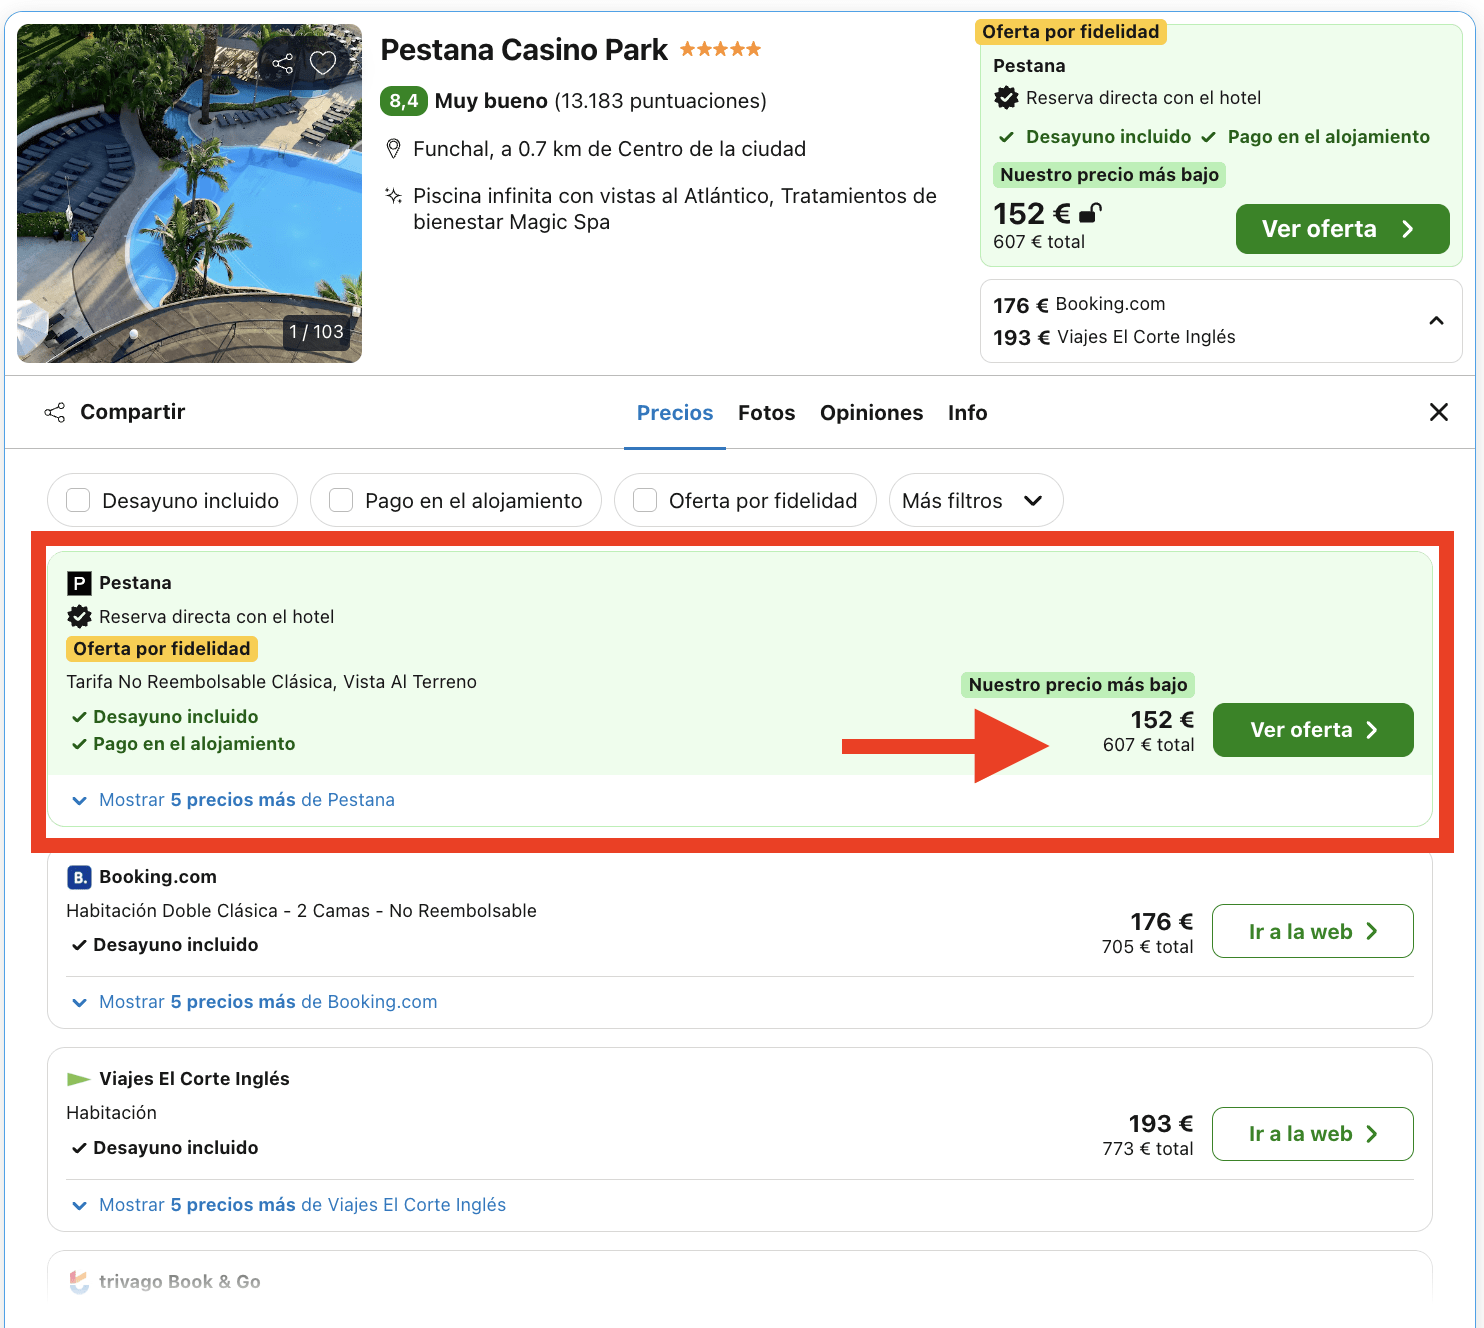Viewport: 1484px width, 1328px height.
Task: Open the Opiniones tab
Action: [871, 412]
